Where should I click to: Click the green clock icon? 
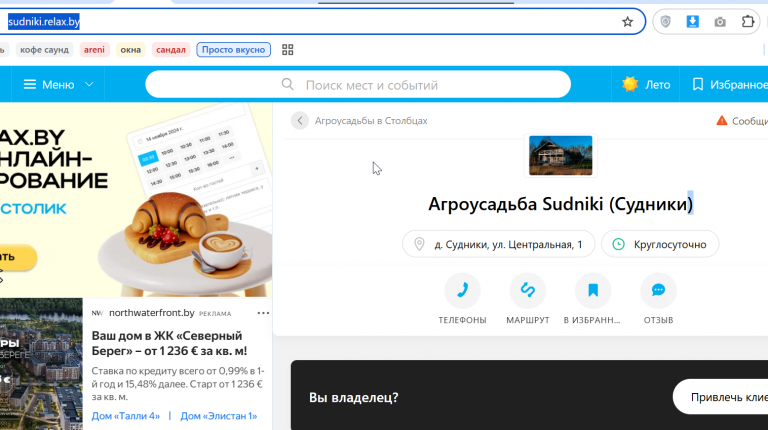click(x=619, y=244)
